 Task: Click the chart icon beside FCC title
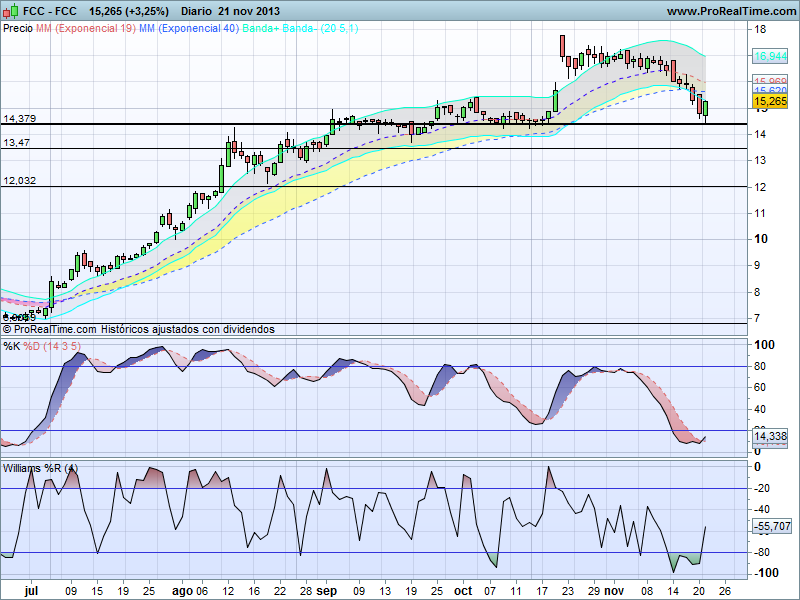(x=11, y=11)
